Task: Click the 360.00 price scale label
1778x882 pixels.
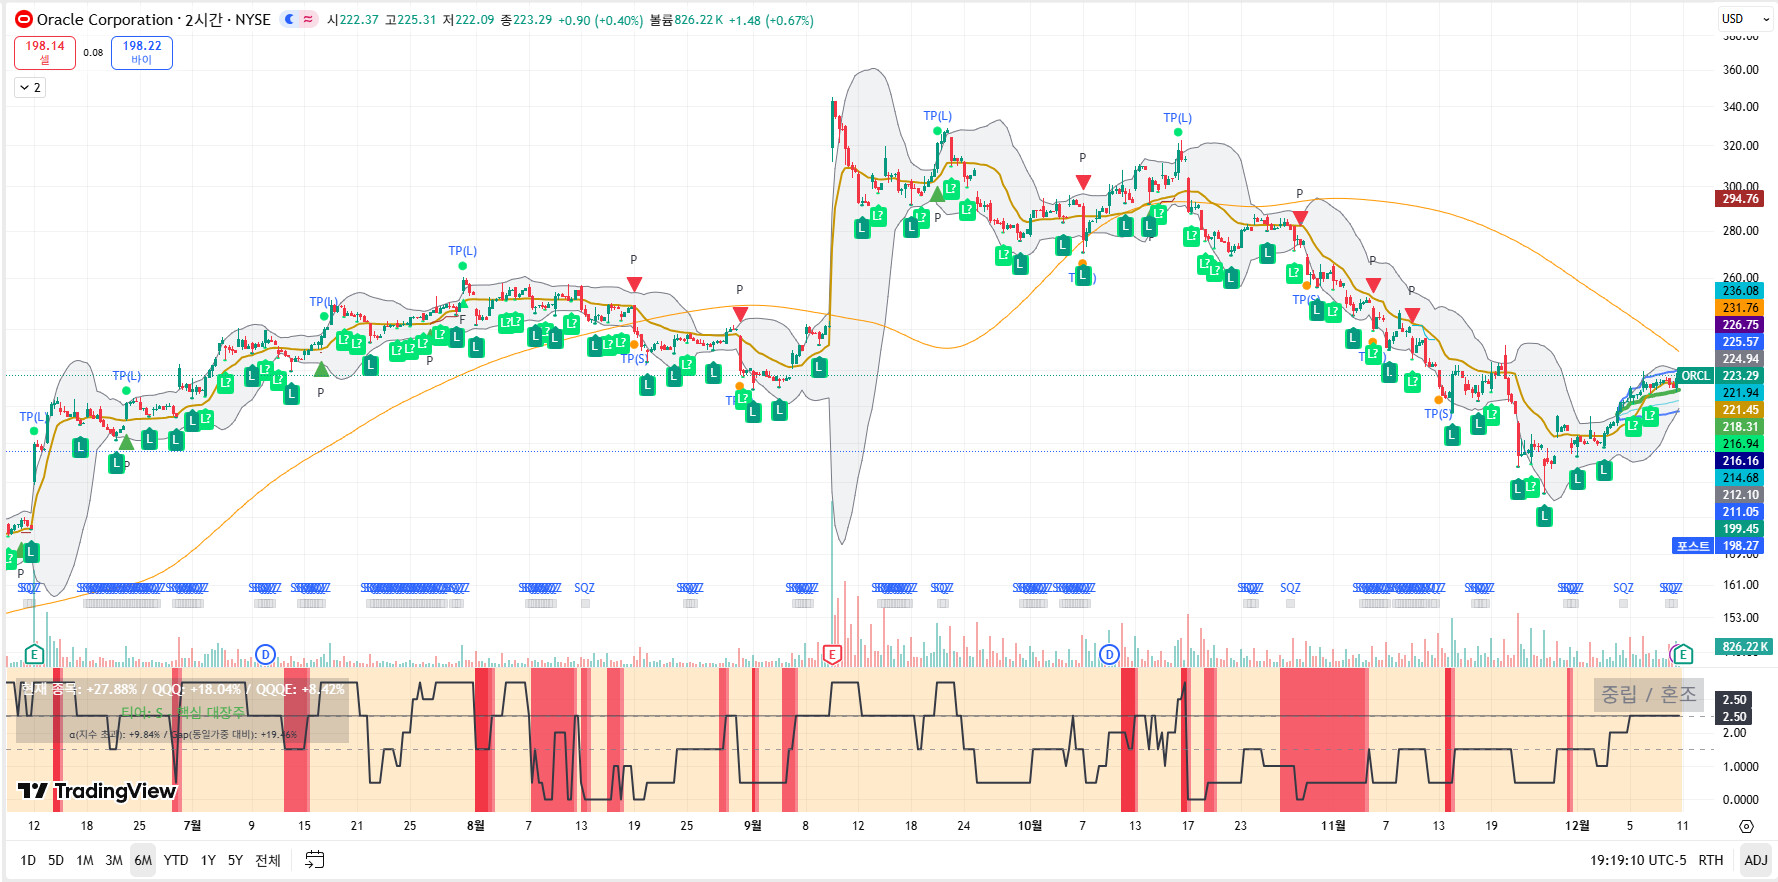Action: pos(1740,70)
